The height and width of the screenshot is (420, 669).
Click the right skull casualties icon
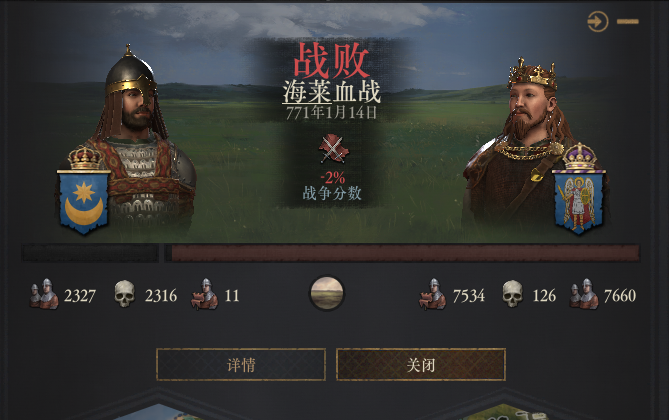tap(513, 294)
